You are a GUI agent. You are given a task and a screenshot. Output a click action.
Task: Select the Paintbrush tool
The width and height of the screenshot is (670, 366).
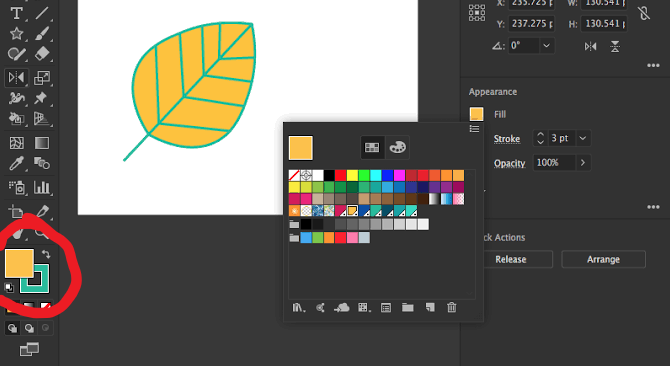(x=41, y=33)
